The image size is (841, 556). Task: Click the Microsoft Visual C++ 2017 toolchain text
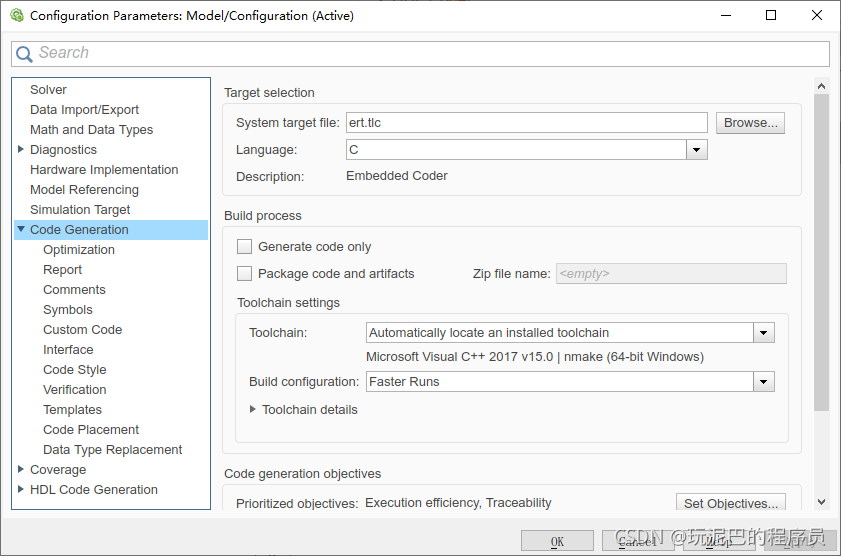tap(535, 357)
